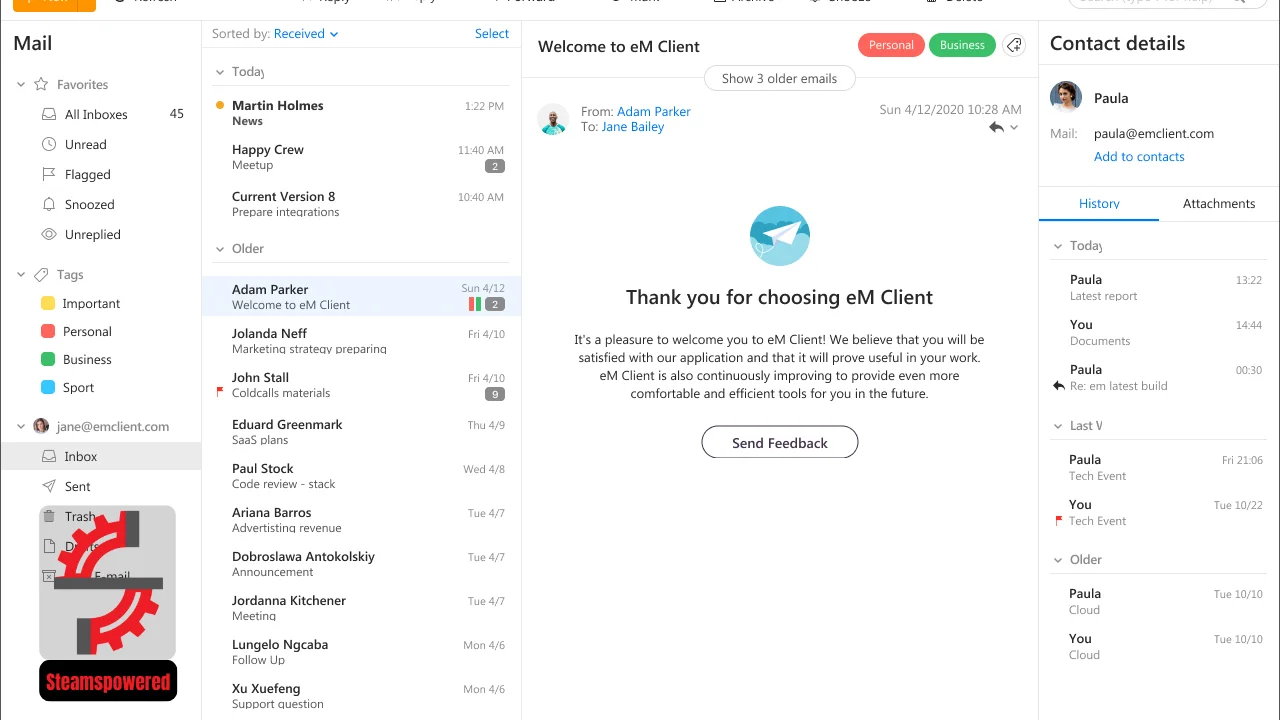Screen dimensions: 1280x720
Task: Open Dobroslawa Antokolskiy Announcement email
Action: pos(361,564)
